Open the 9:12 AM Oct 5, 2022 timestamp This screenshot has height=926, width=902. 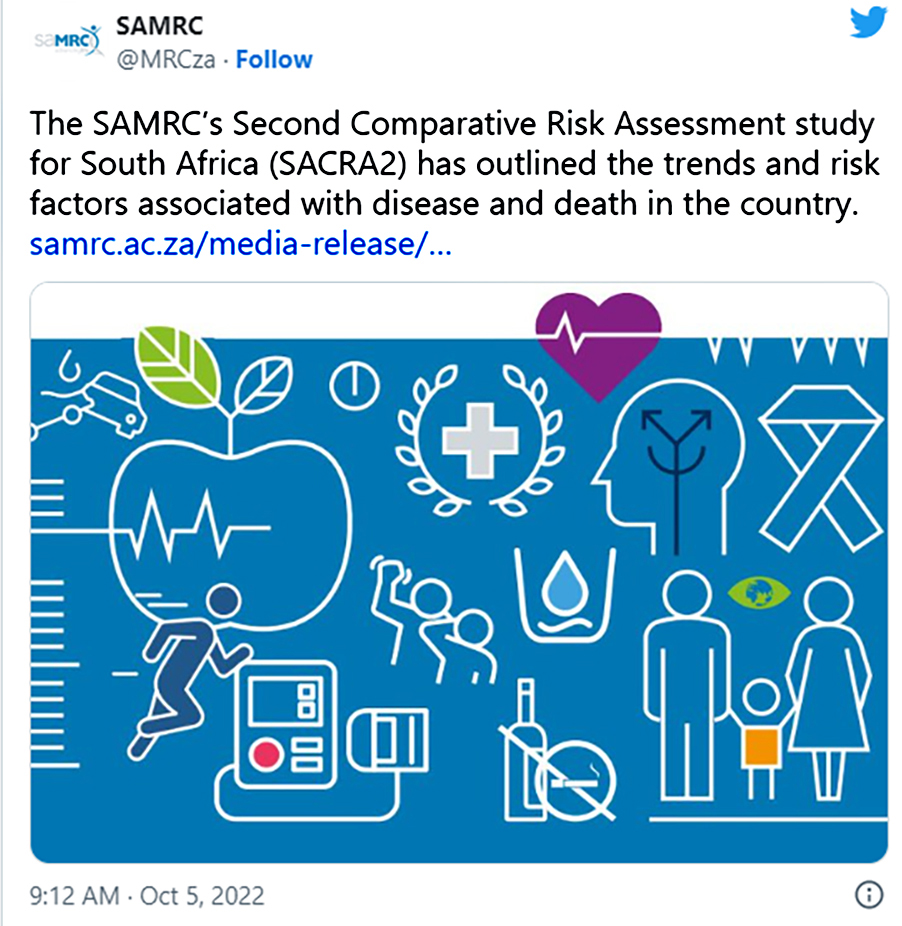(x=146, y=895)
